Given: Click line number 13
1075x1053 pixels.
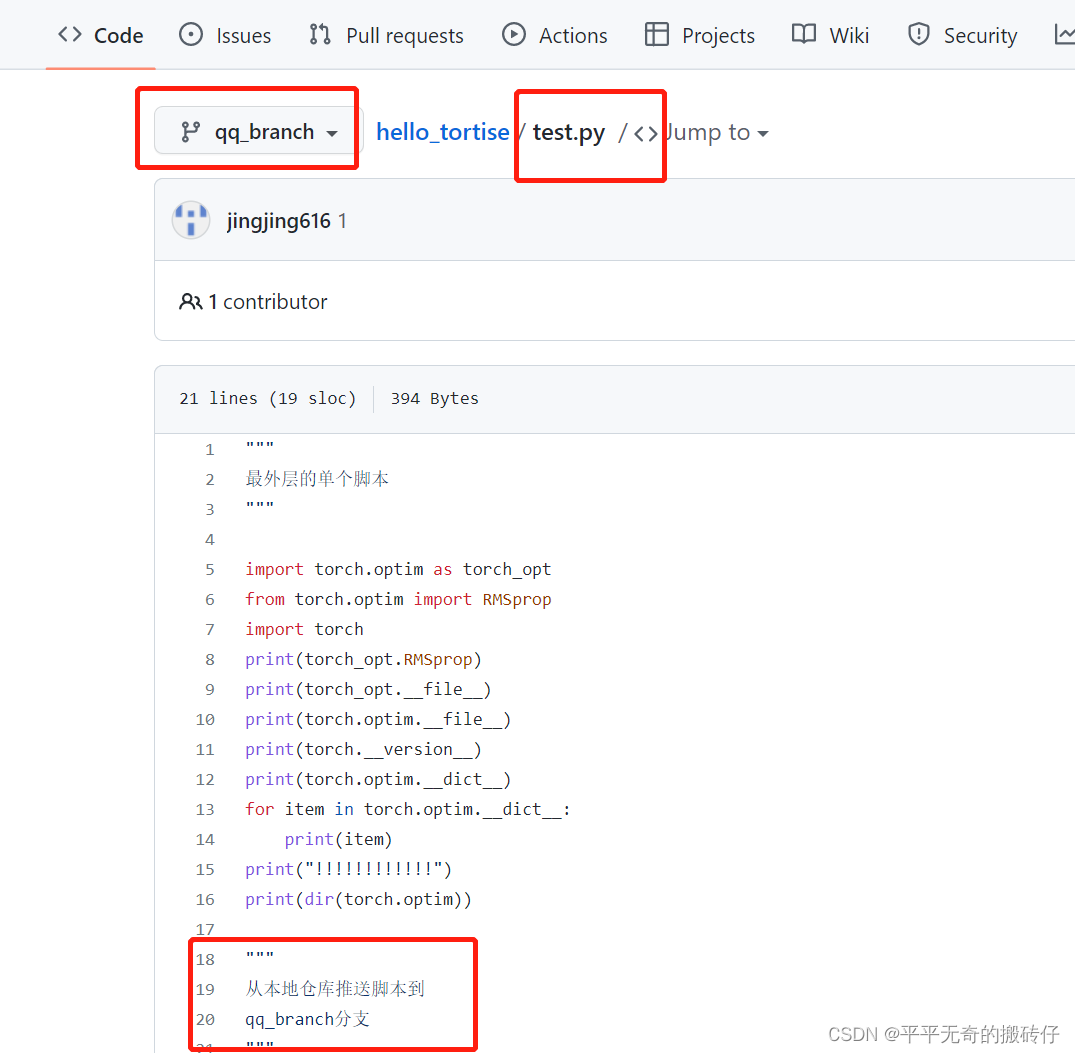Looking at the screenshot, I should click(205, 810).
